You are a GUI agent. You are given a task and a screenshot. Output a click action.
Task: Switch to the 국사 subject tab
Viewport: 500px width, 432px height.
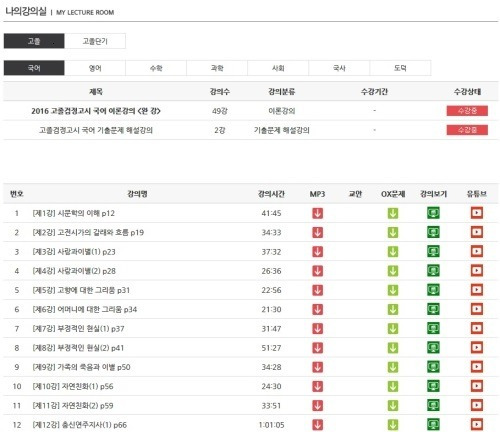pos(339,68)
